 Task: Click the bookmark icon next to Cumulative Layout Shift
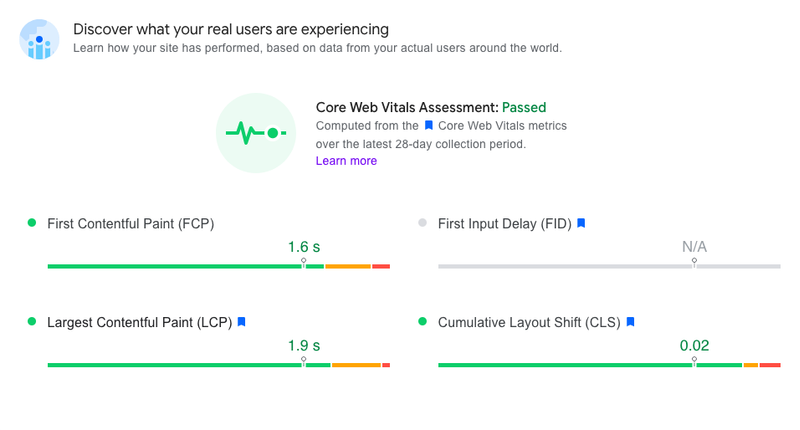[631, 322]
